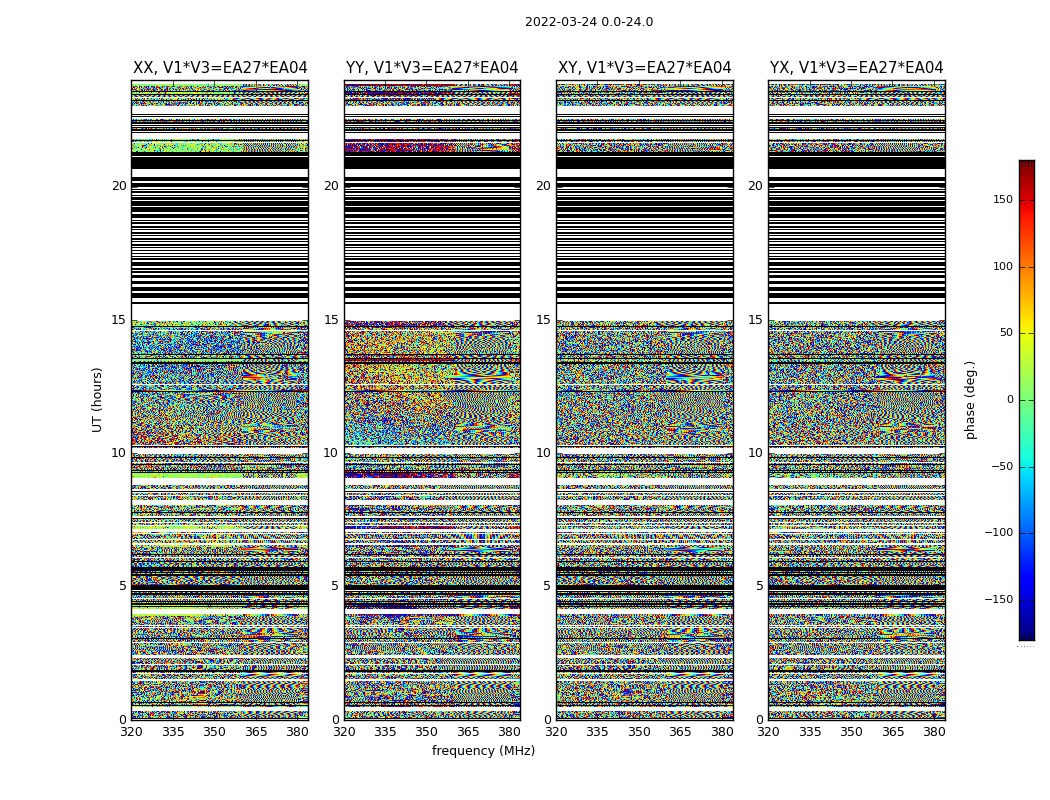1050x800 pixels.
Task: Click the 5 hour tick of the XX panel
Action: 123,586
